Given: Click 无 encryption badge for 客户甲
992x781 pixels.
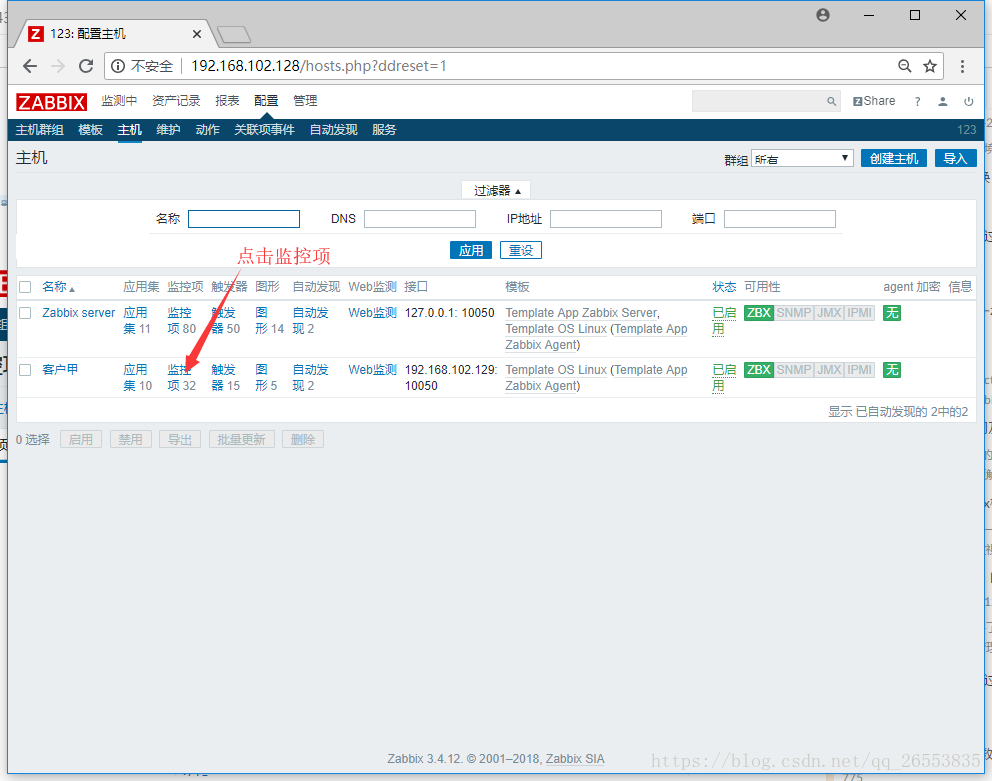Looking at the screenshot, I should pyautogui.click(x=892, y=370).
